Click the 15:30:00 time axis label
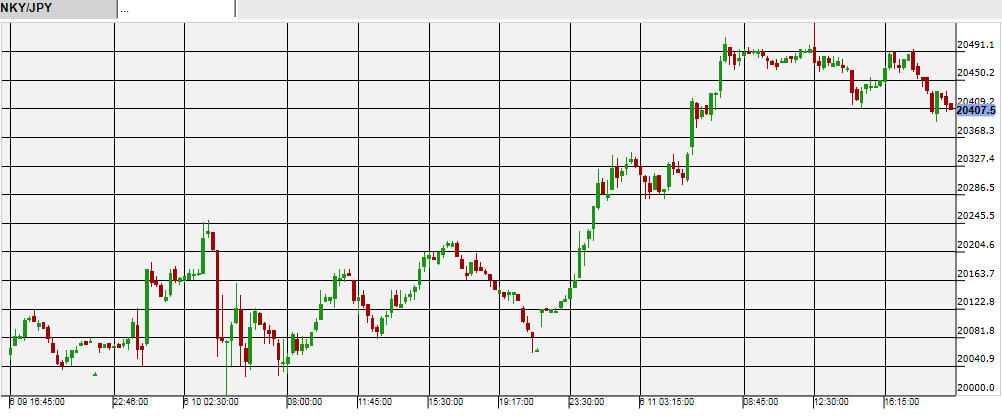The image size is (1002, 419). pos(445,402)
